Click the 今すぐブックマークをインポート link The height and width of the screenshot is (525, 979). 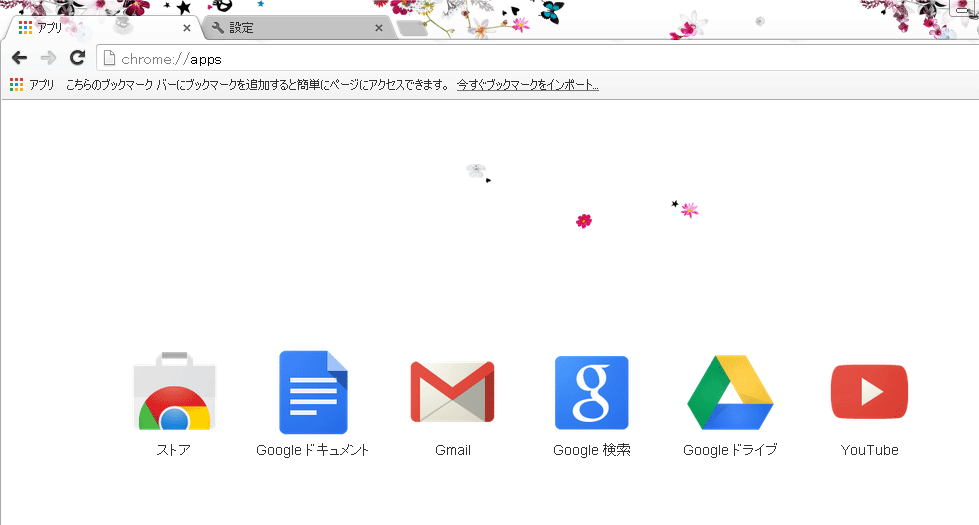528,84
